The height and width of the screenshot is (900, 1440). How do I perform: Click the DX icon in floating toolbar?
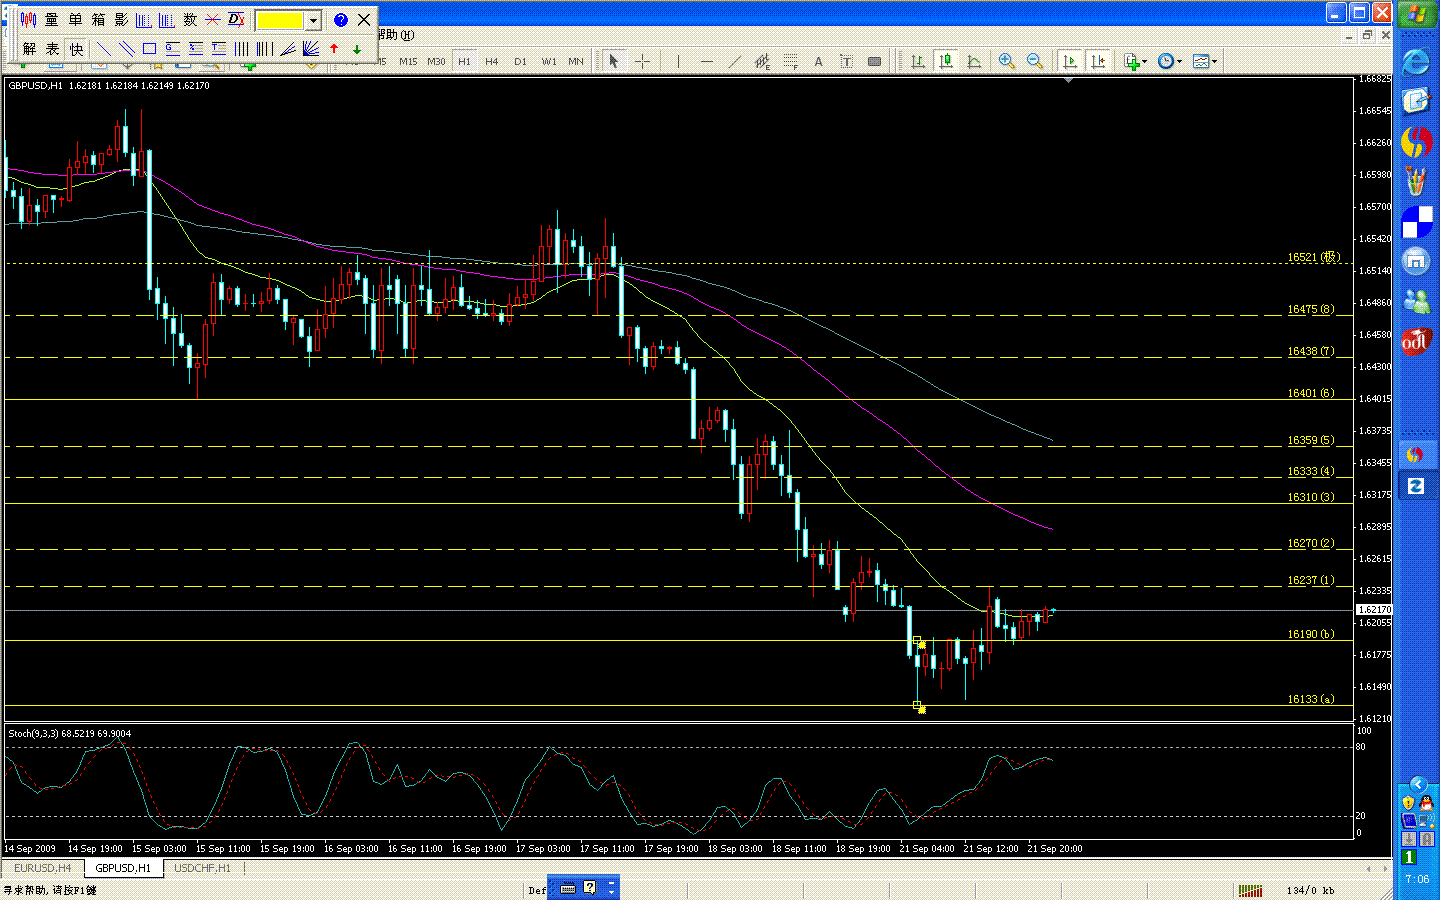[237, 20]
